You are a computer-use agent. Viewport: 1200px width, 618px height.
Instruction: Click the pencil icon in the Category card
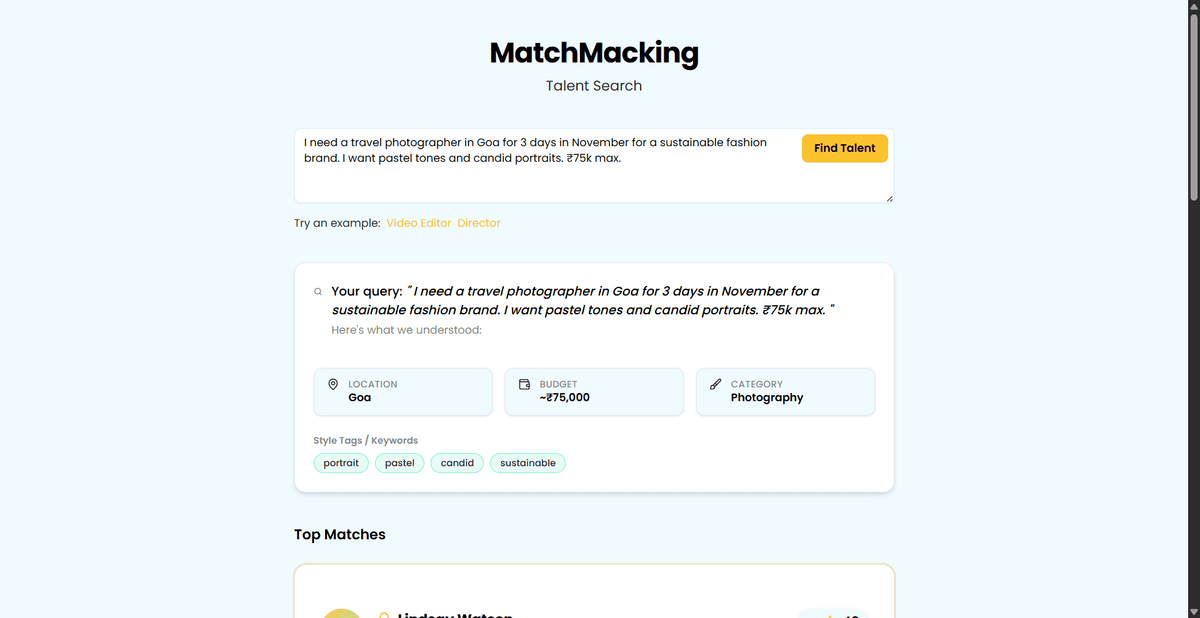click(715, 383)
